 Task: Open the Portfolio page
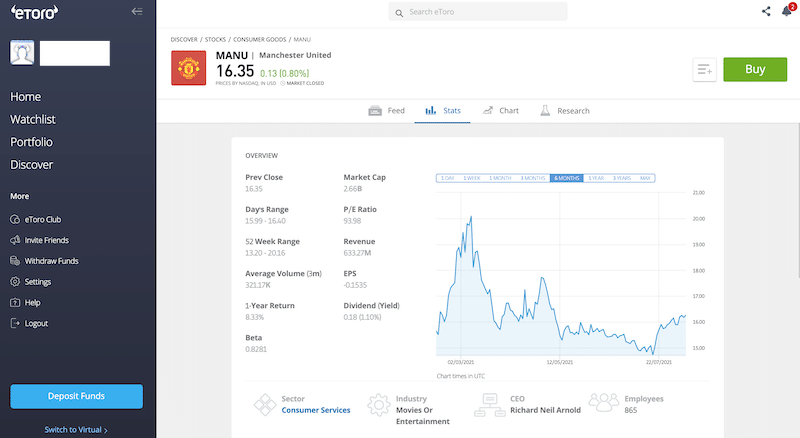coord(31,142)
